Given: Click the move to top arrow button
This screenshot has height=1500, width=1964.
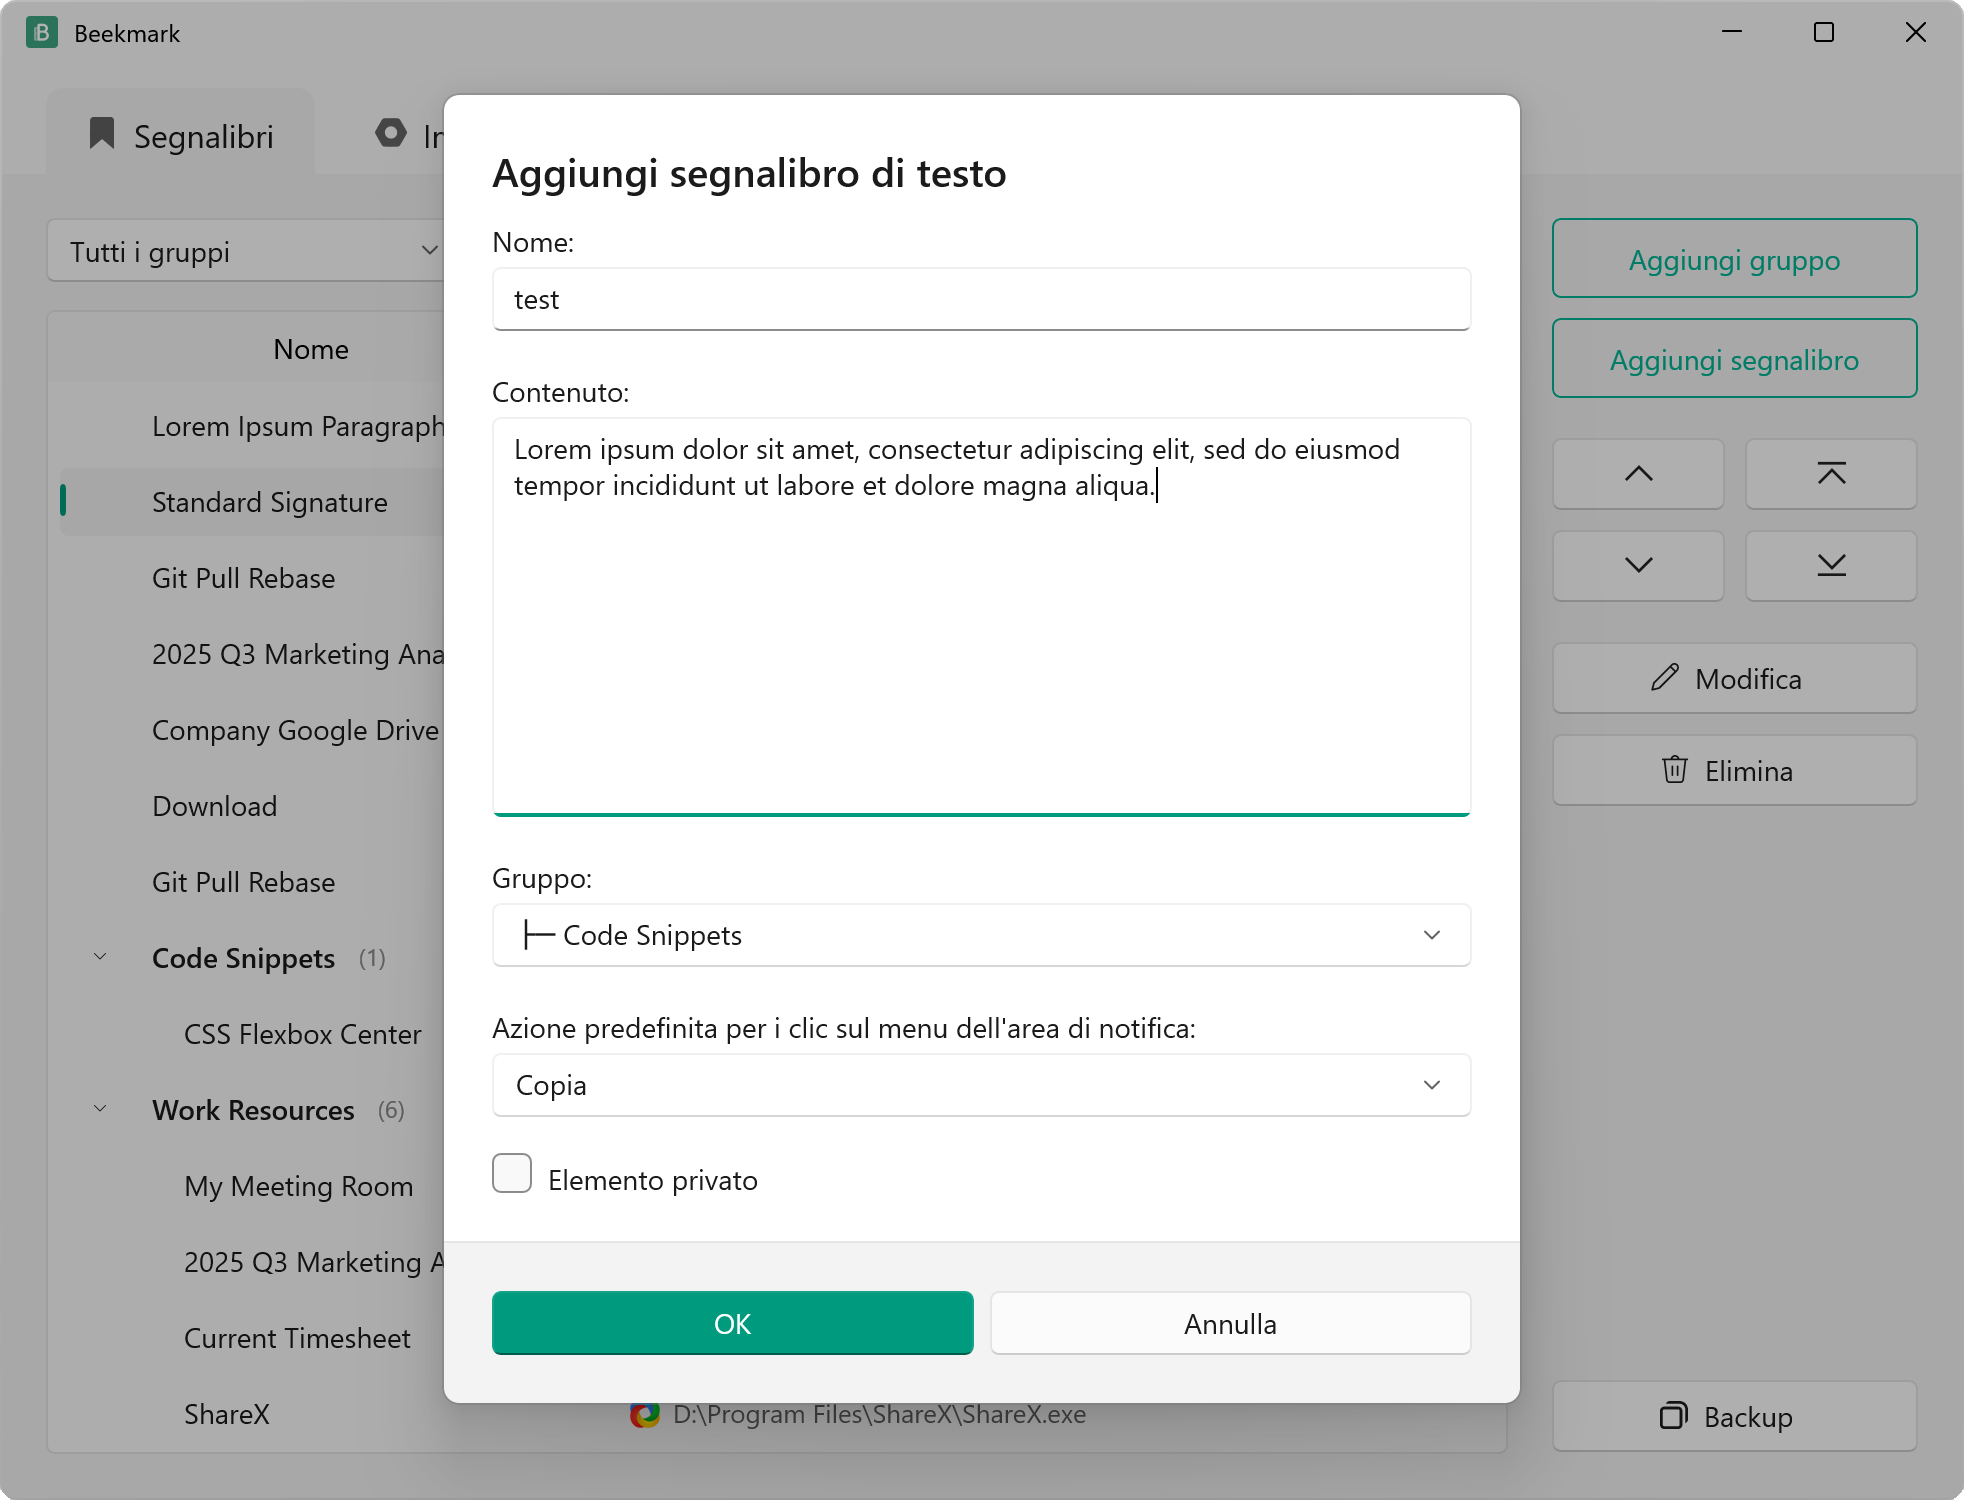Looking at the screenshot, I should (1831, 474).
